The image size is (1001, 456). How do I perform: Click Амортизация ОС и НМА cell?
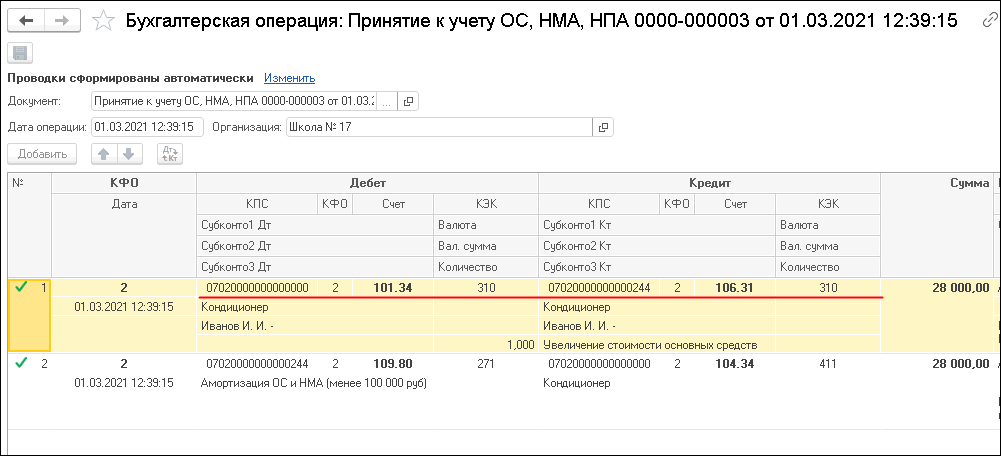(x=315, y=384)
